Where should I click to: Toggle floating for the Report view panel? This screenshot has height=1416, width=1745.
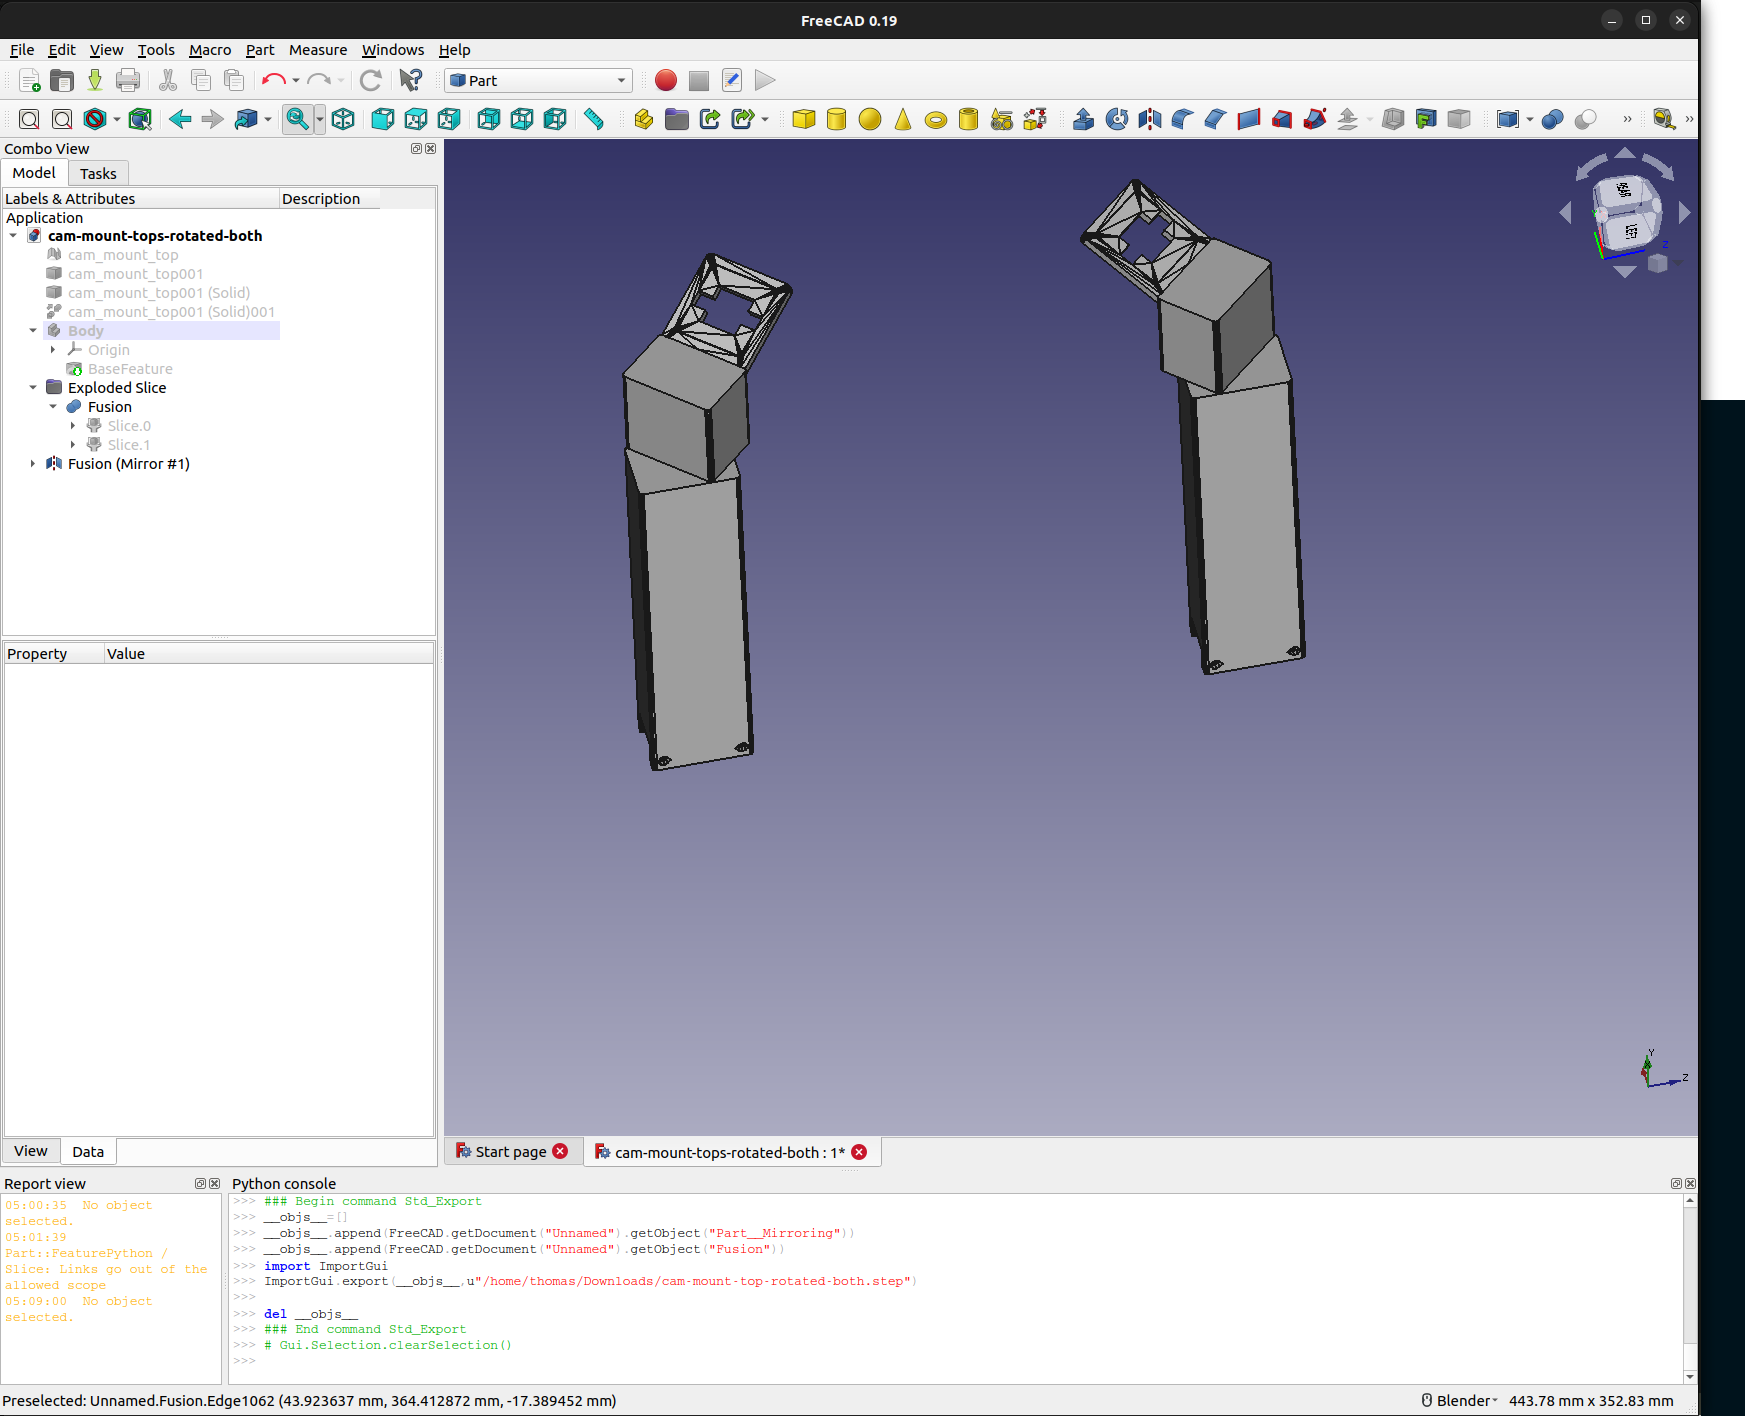[x=200, y=1184]
